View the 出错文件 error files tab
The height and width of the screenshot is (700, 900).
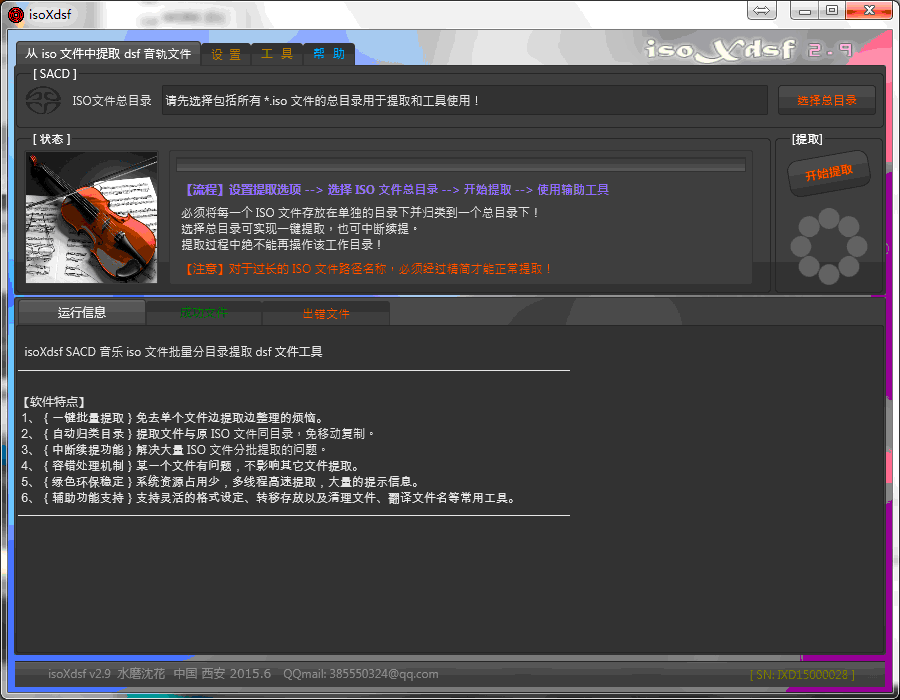326,313
